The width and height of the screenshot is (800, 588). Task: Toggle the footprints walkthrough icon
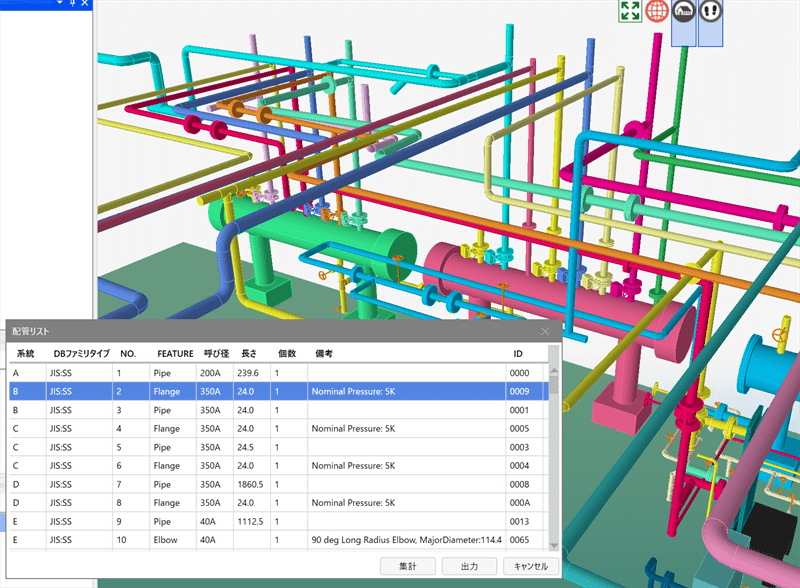point(710,12)
